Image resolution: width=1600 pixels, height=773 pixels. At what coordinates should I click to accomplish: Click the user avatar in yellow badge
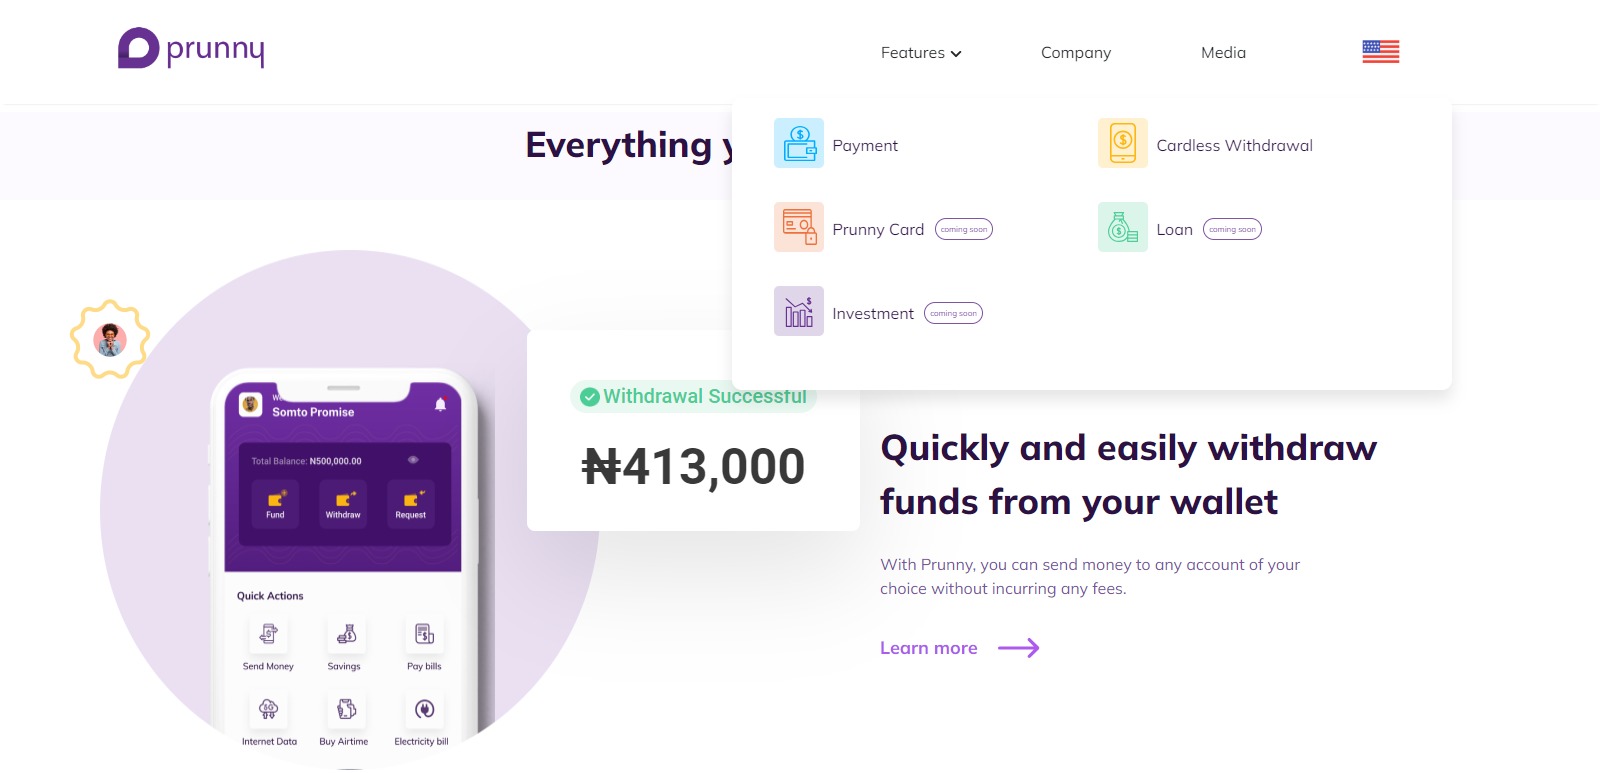pos(110,340)
